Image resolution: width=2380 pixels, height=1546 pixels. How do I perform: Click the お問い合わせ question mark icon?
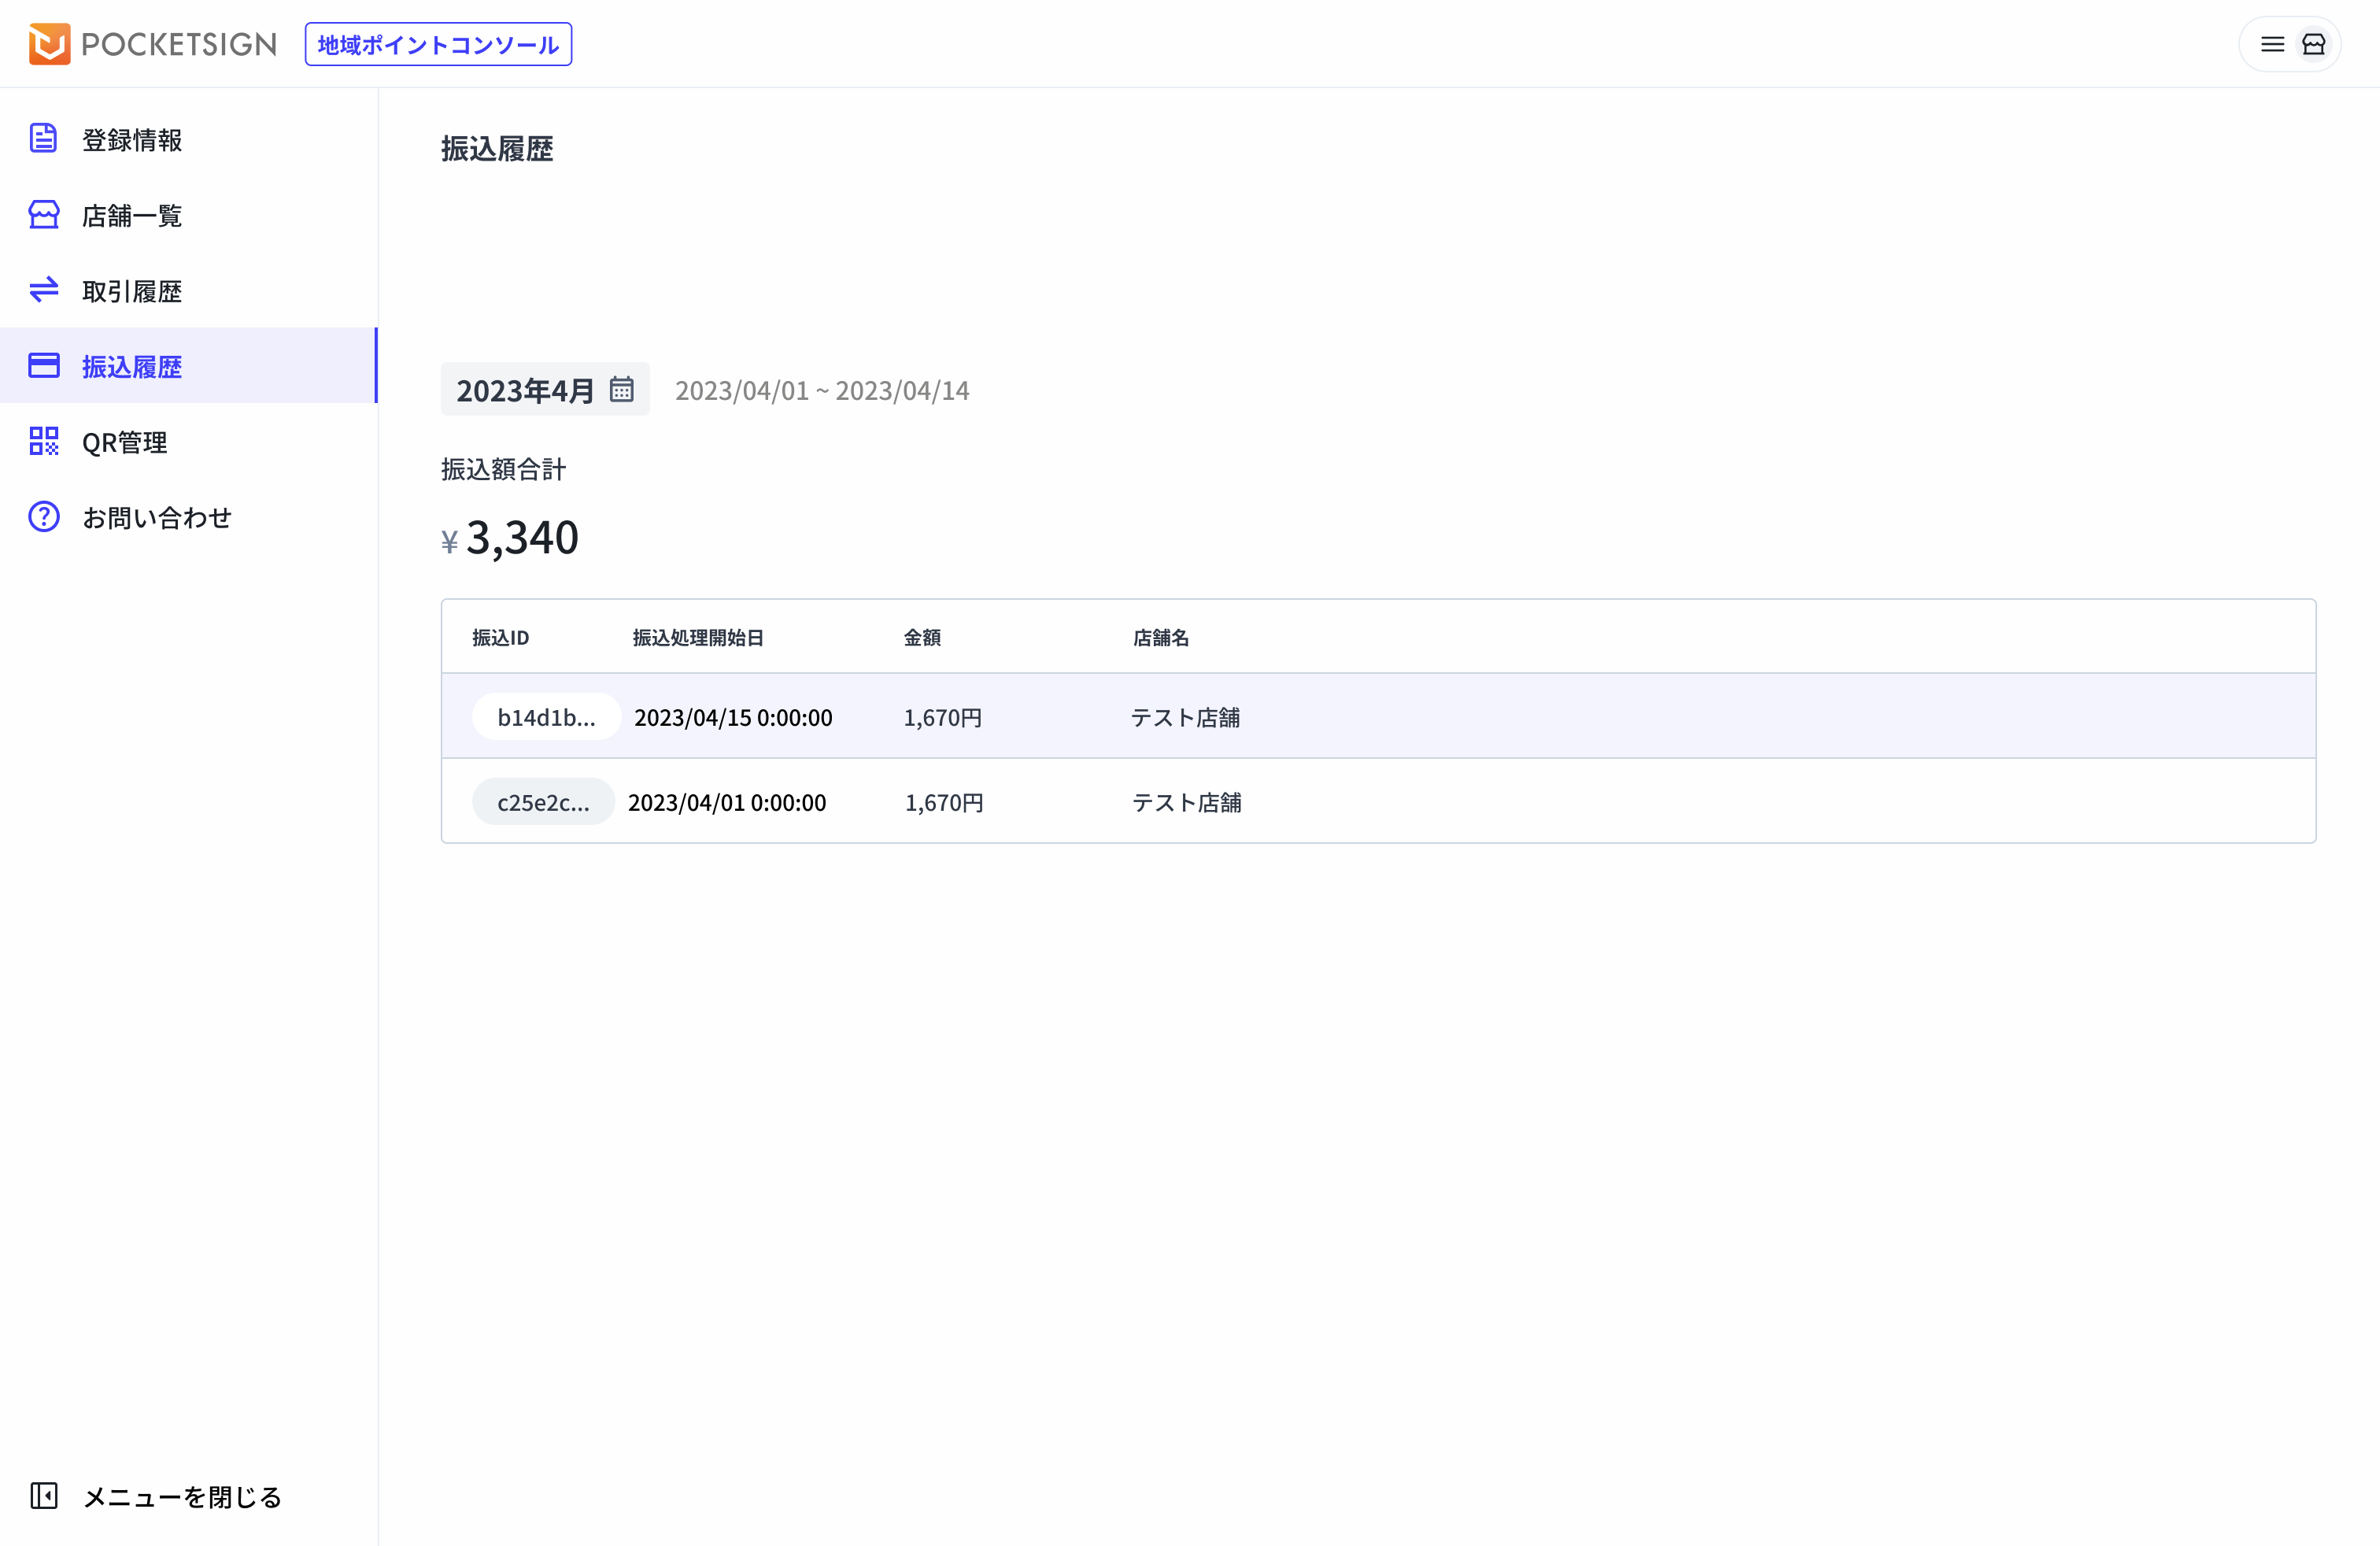click(x=43, y=517)
